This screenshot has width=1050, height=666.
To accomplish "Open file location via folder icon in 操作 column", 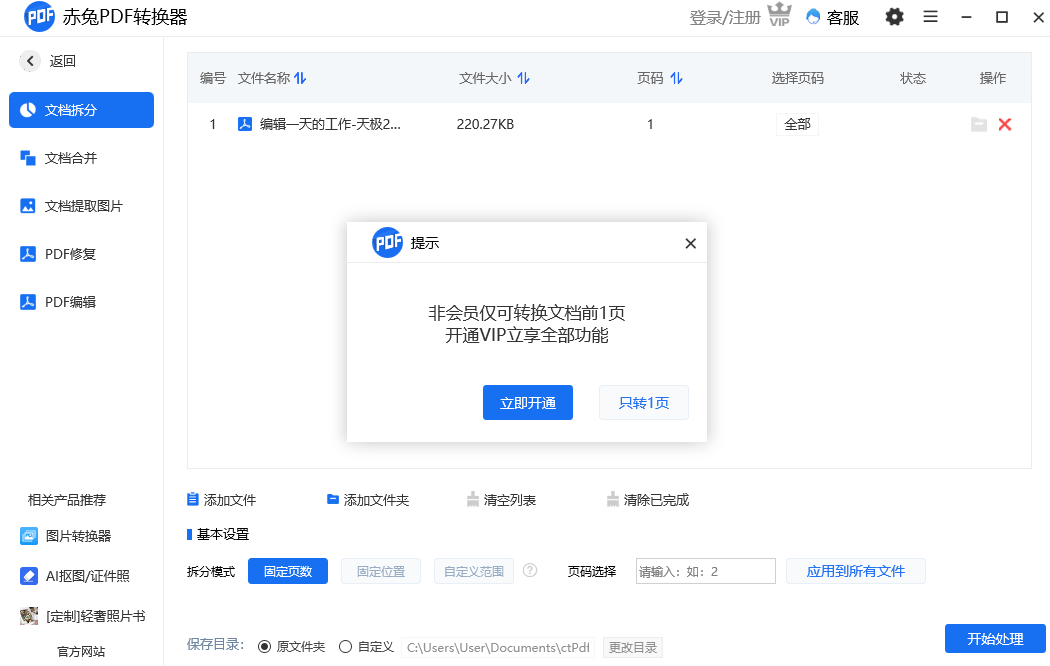I will click(978, 124).
